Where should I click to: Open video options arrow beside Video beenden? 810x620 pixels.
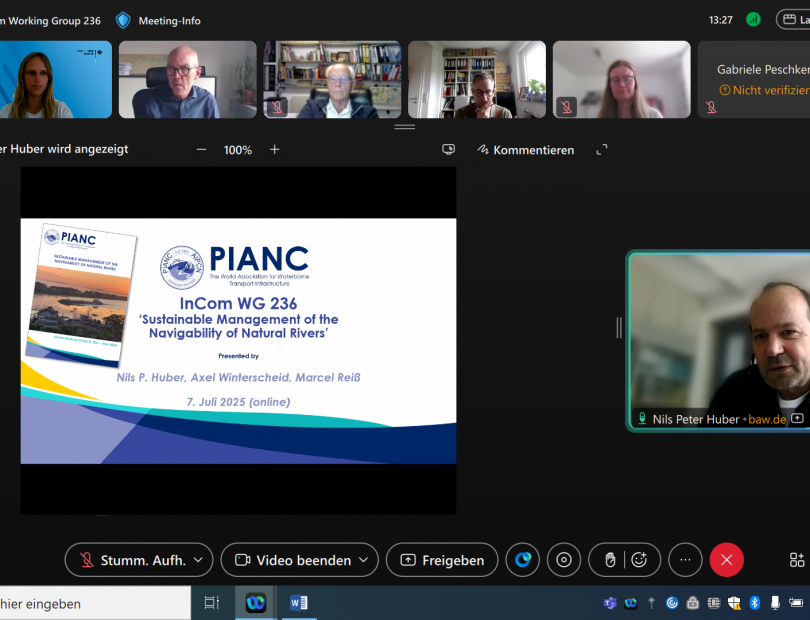[364, 560]
